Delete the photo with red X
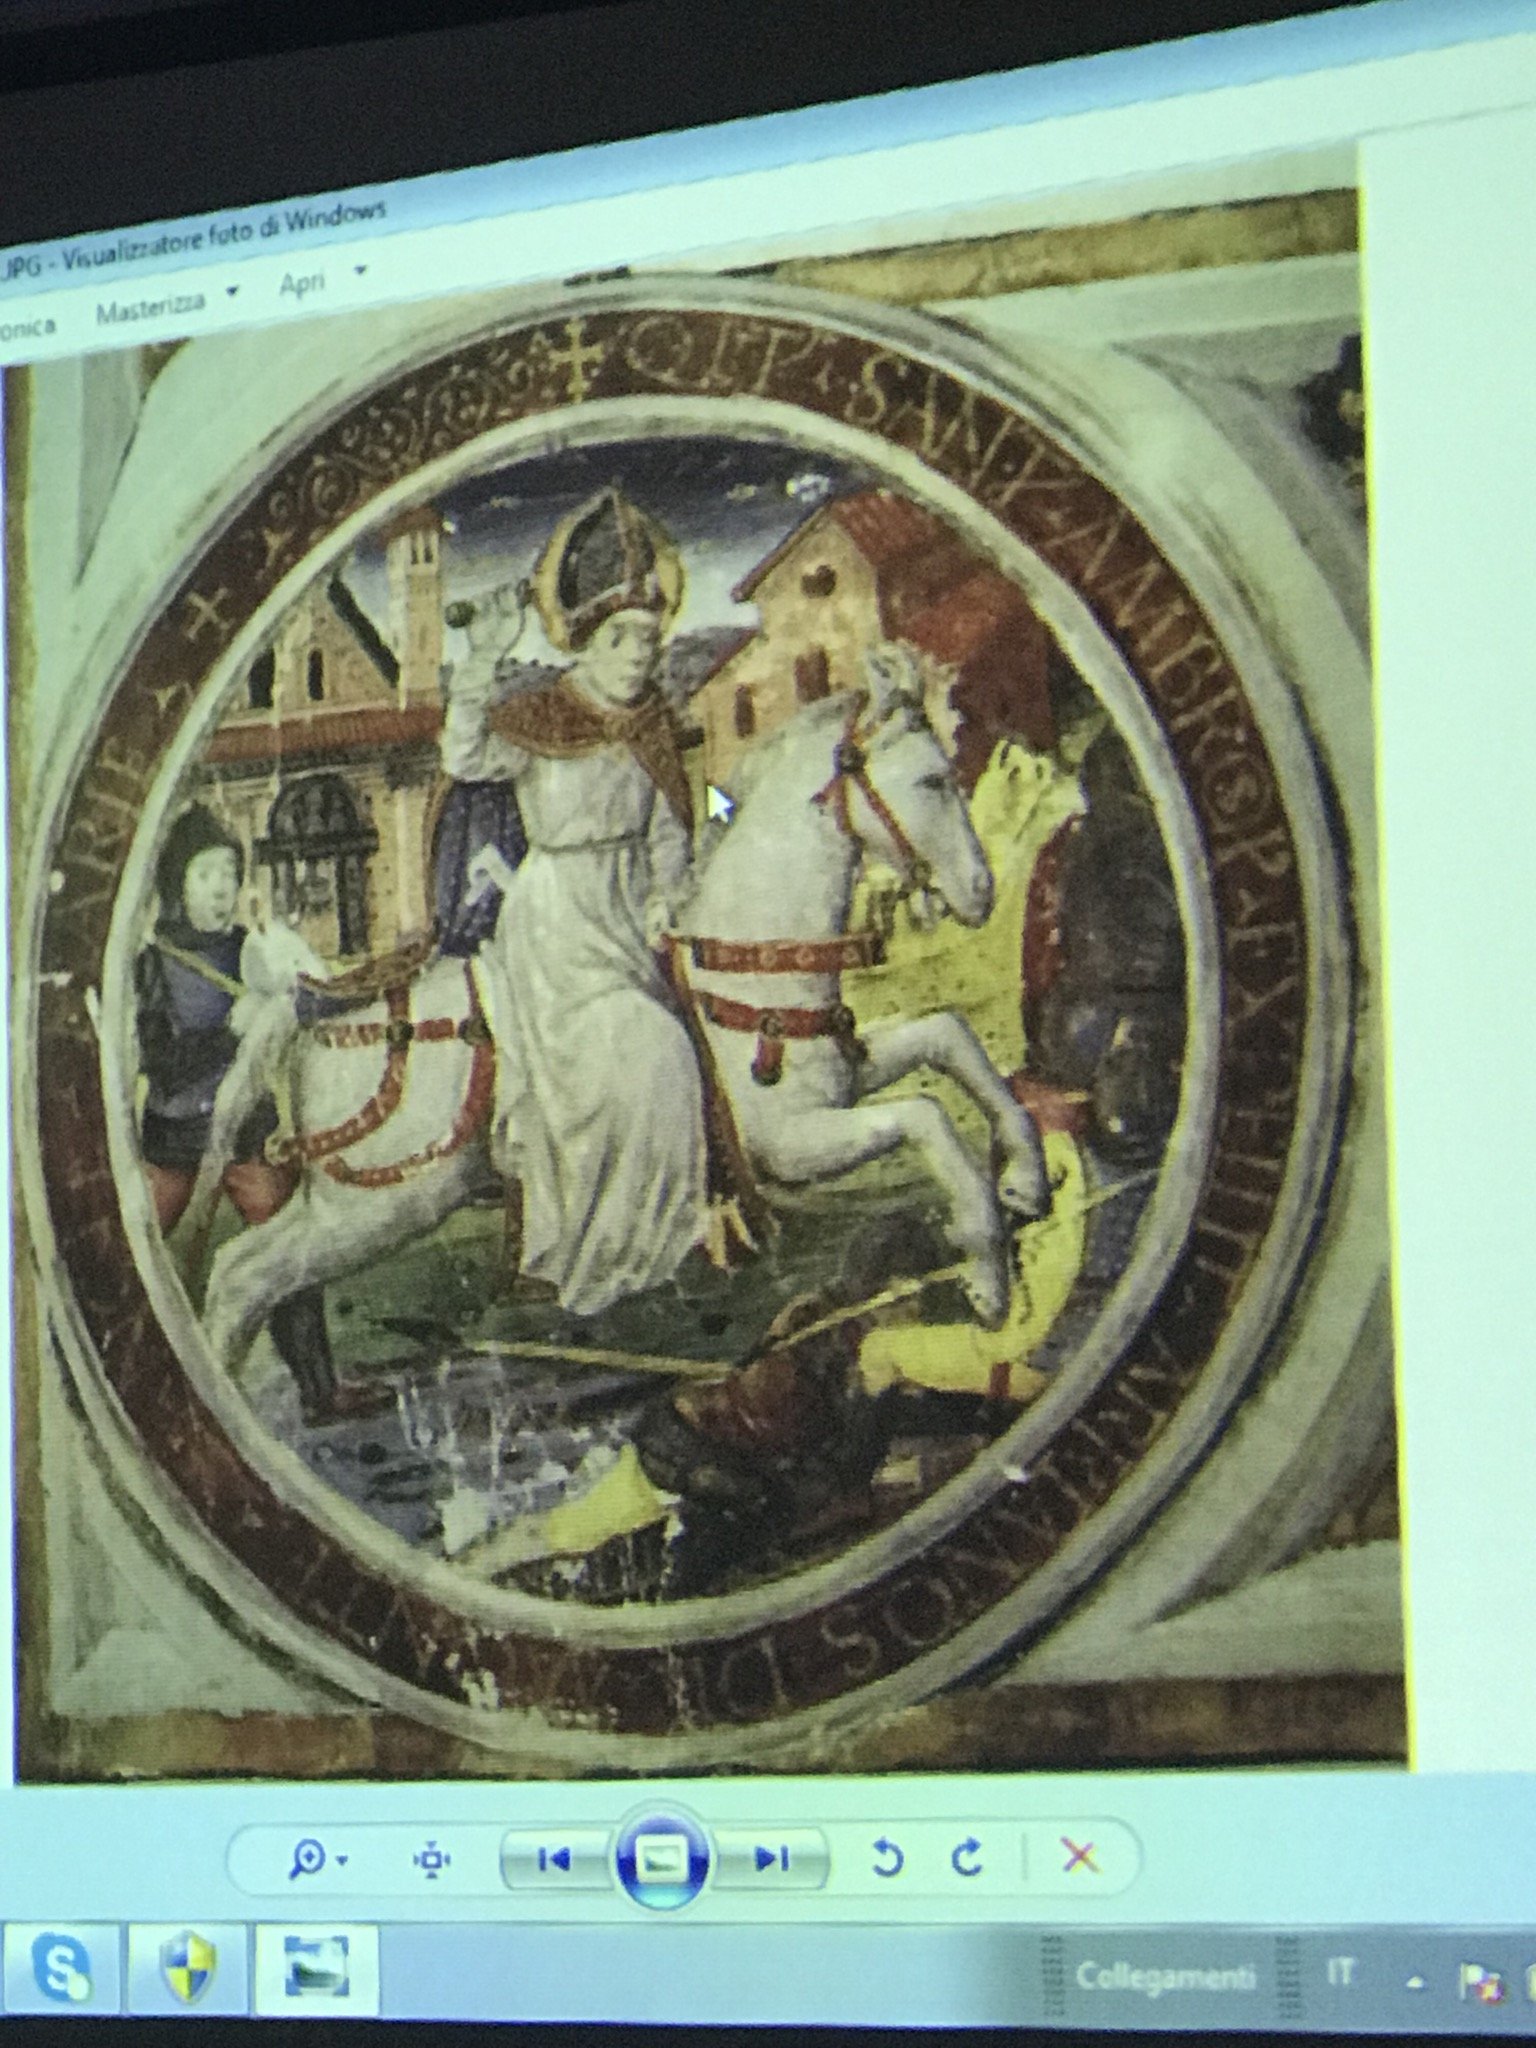Viewport: 1536px width, 2048px height. point(1079,1856)
